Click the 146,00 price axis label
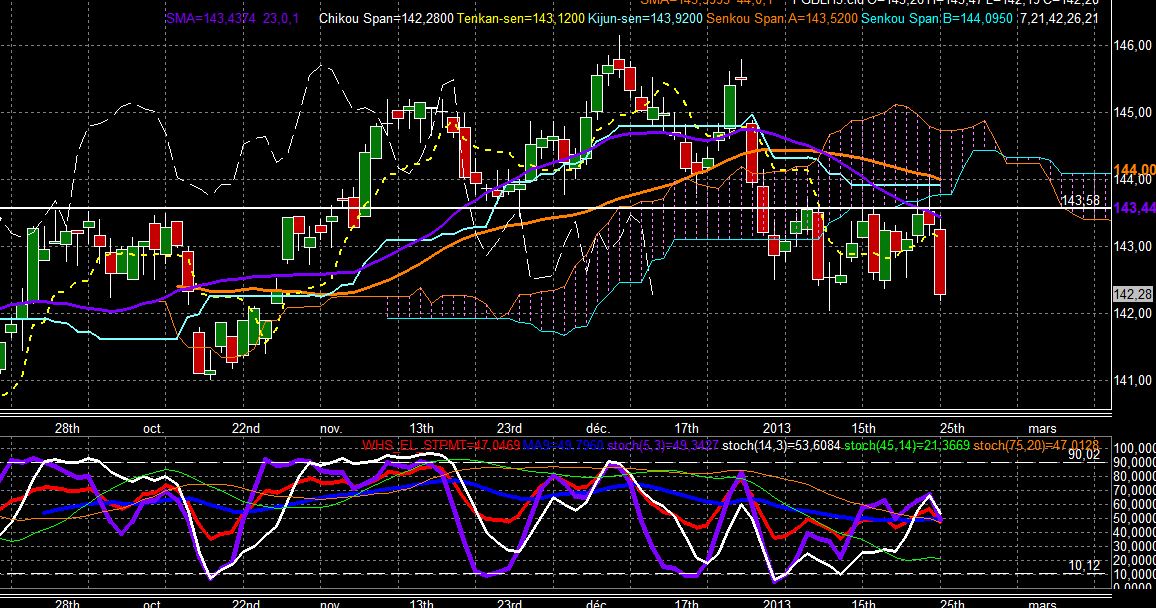1156x608 pixels. click(x=1132, y=46)
